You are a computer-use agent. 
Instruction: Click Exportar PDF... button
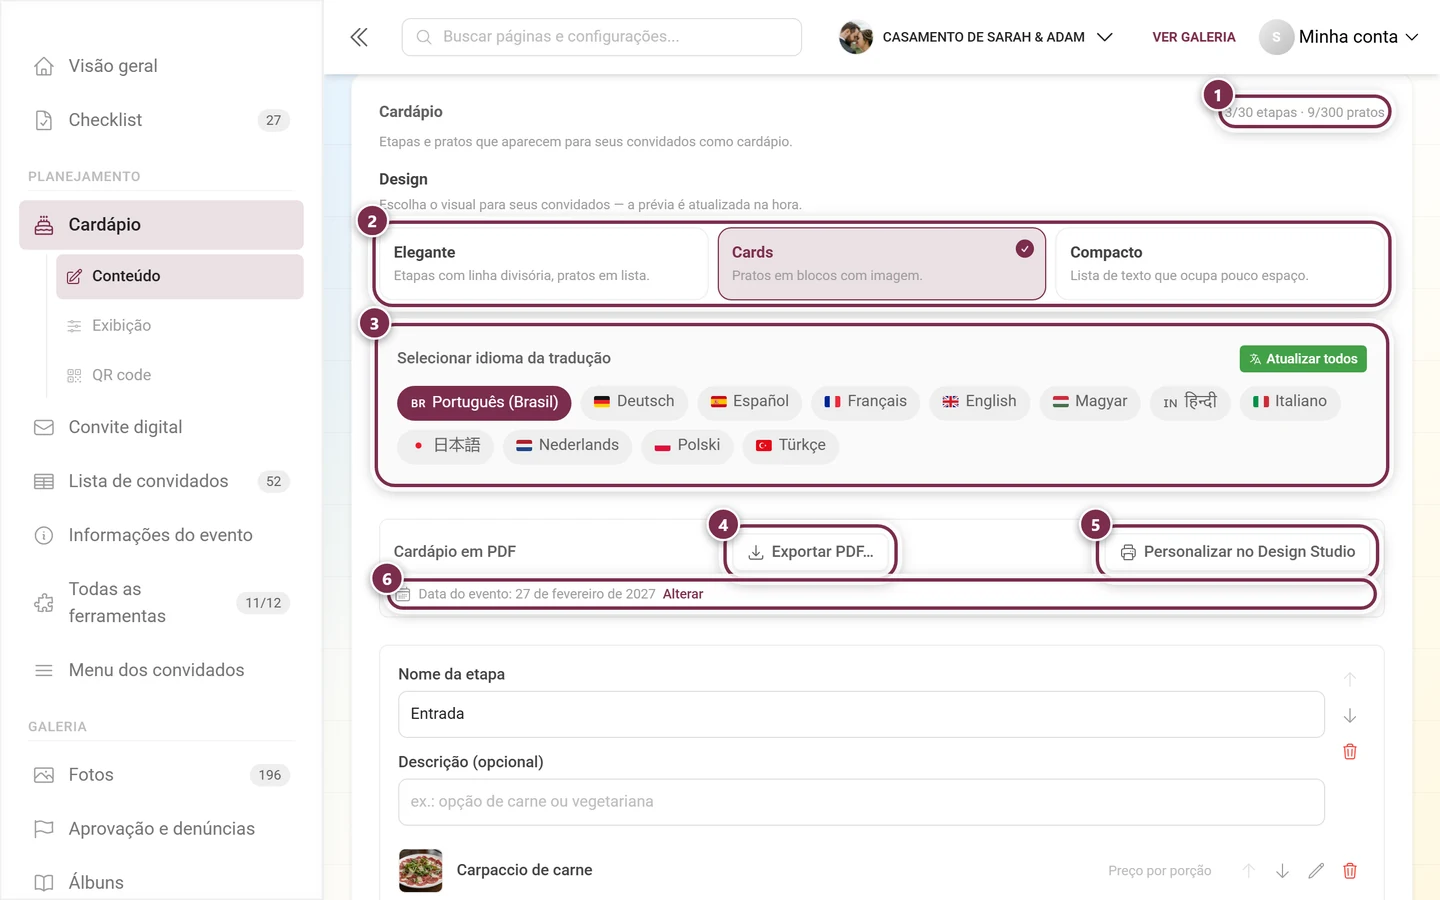(x=811, y=552)
